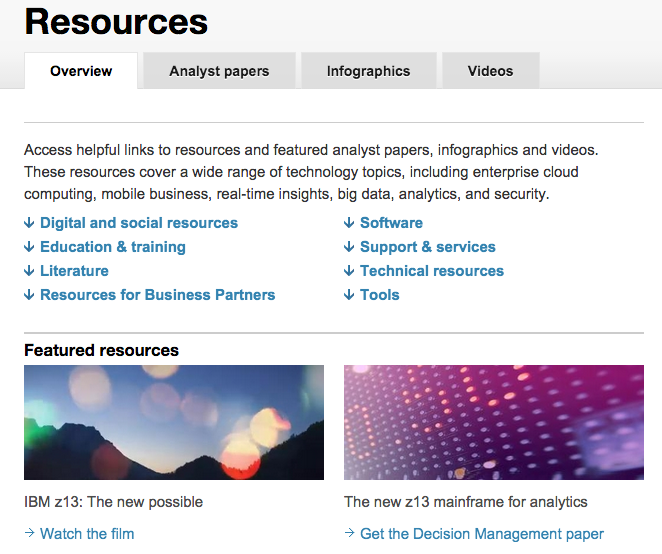Jump to the Technical resources section link

(432, 271)
